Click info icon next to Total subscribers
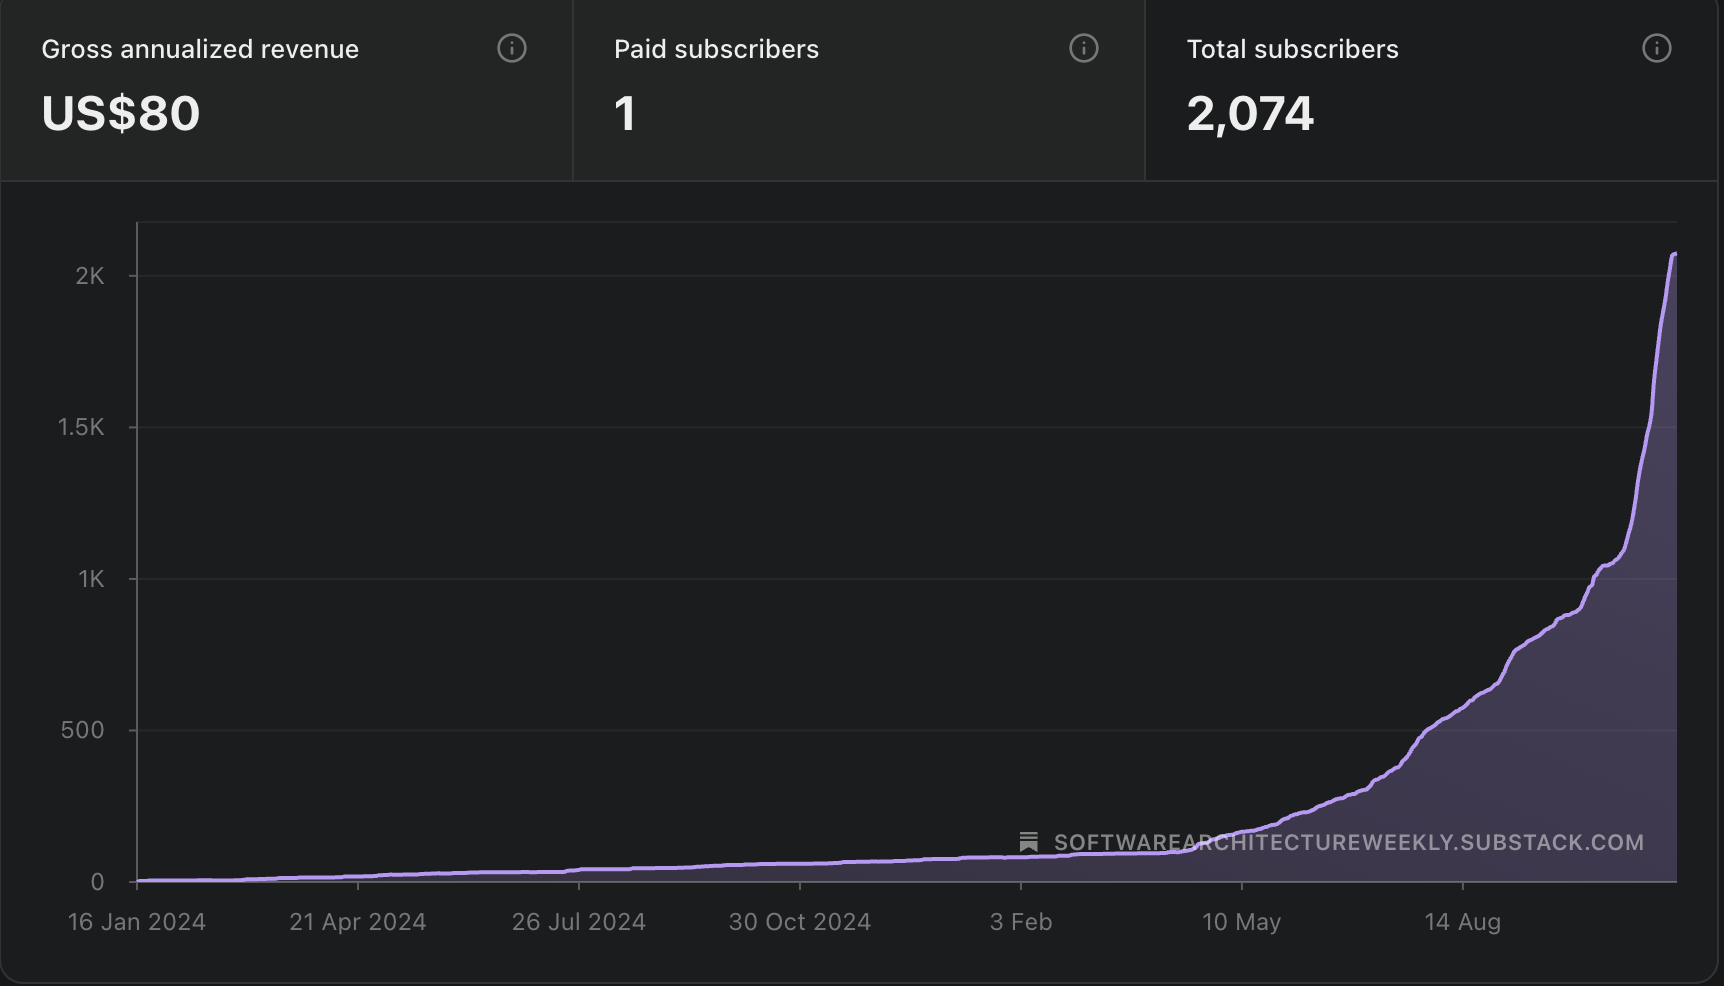 pyautogui.click(x=1656, y=48)
